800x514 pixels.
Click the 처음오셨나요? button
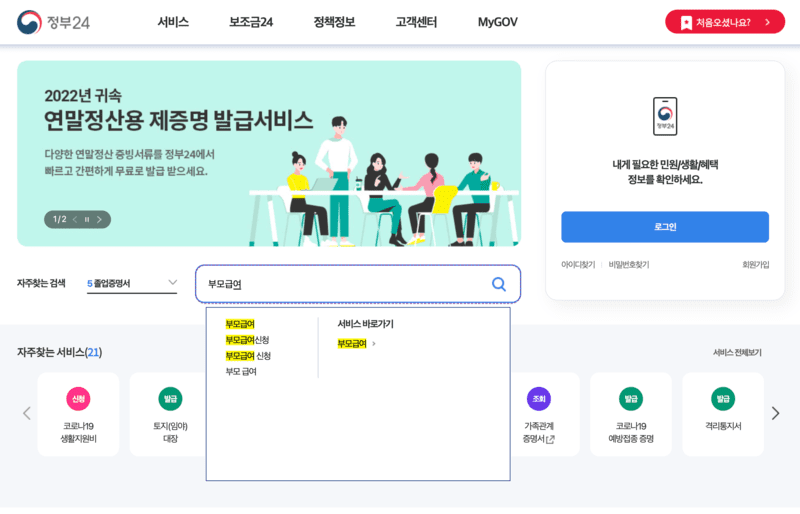tap(725, 22)
